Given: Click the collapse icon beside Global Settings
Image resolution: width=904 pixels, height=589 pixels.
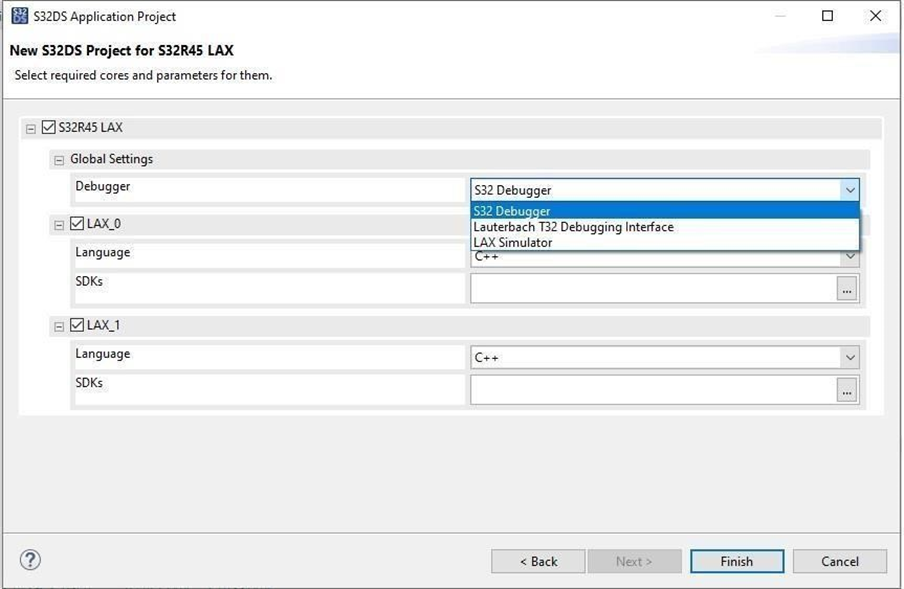Looking at the screenshot, I should click(x=59, y=159).
